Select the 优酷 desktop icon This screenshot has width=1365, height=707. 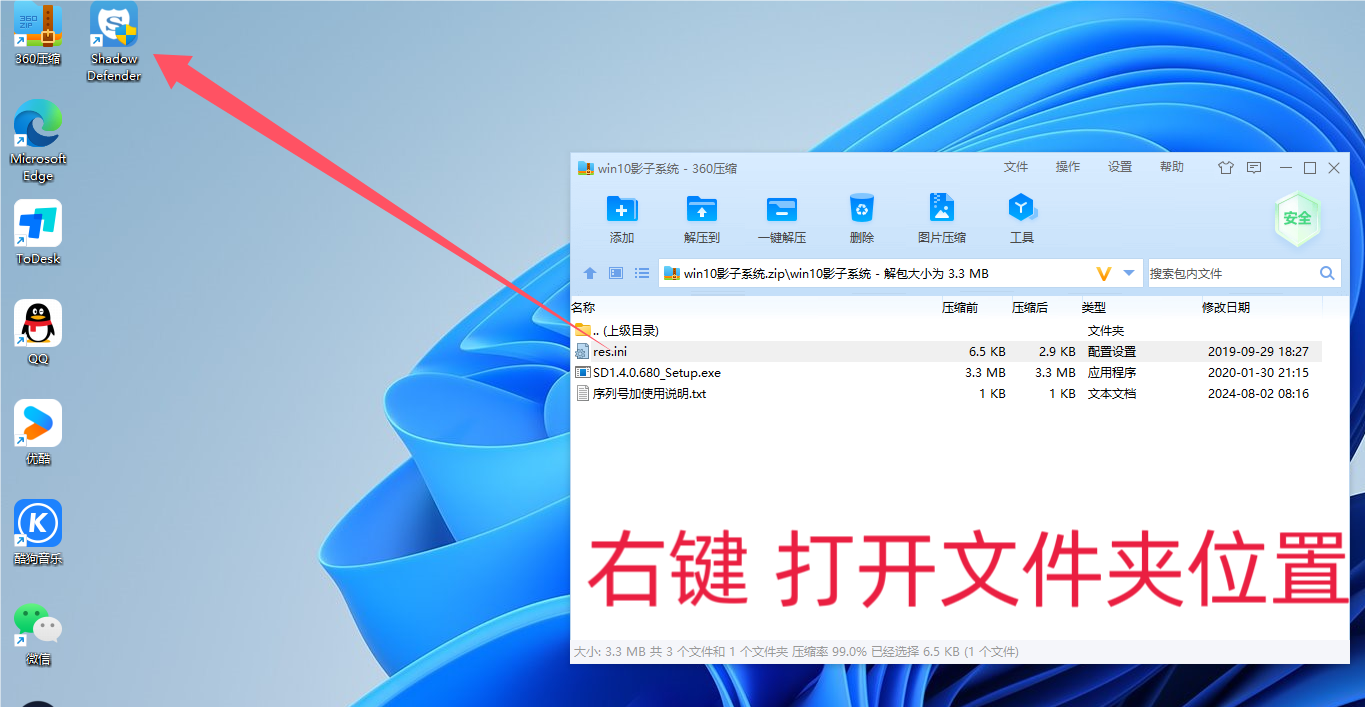(38, 433)
